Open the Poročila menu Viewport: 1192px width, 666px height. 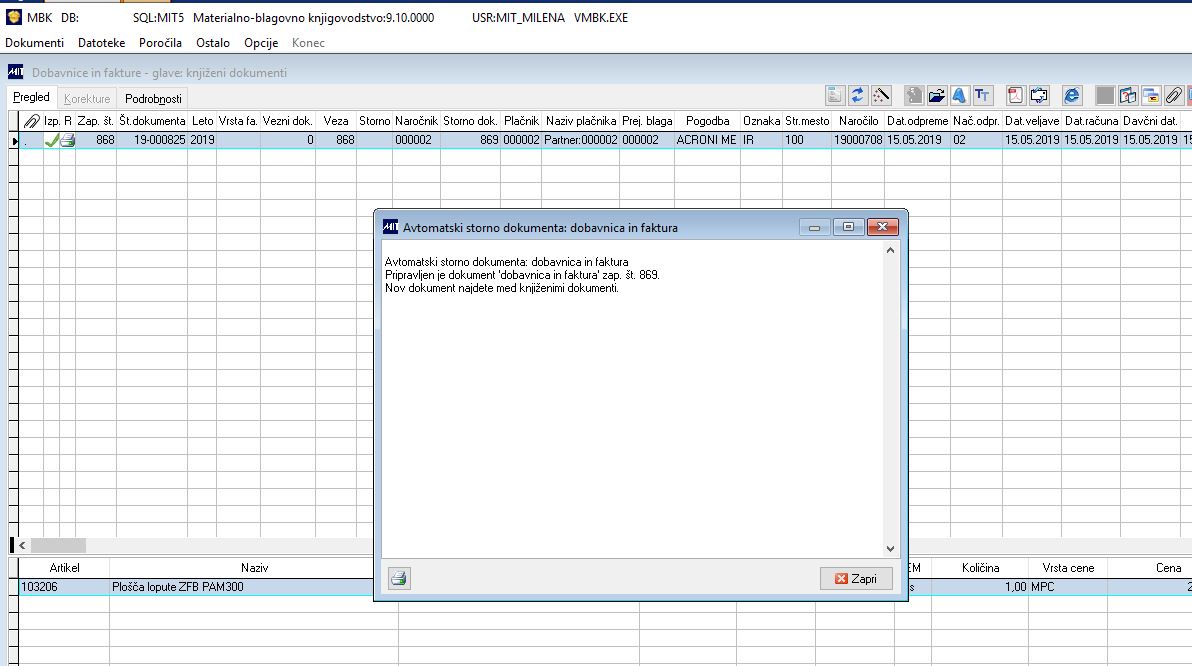pyautogui.click(x=160, y=43)
